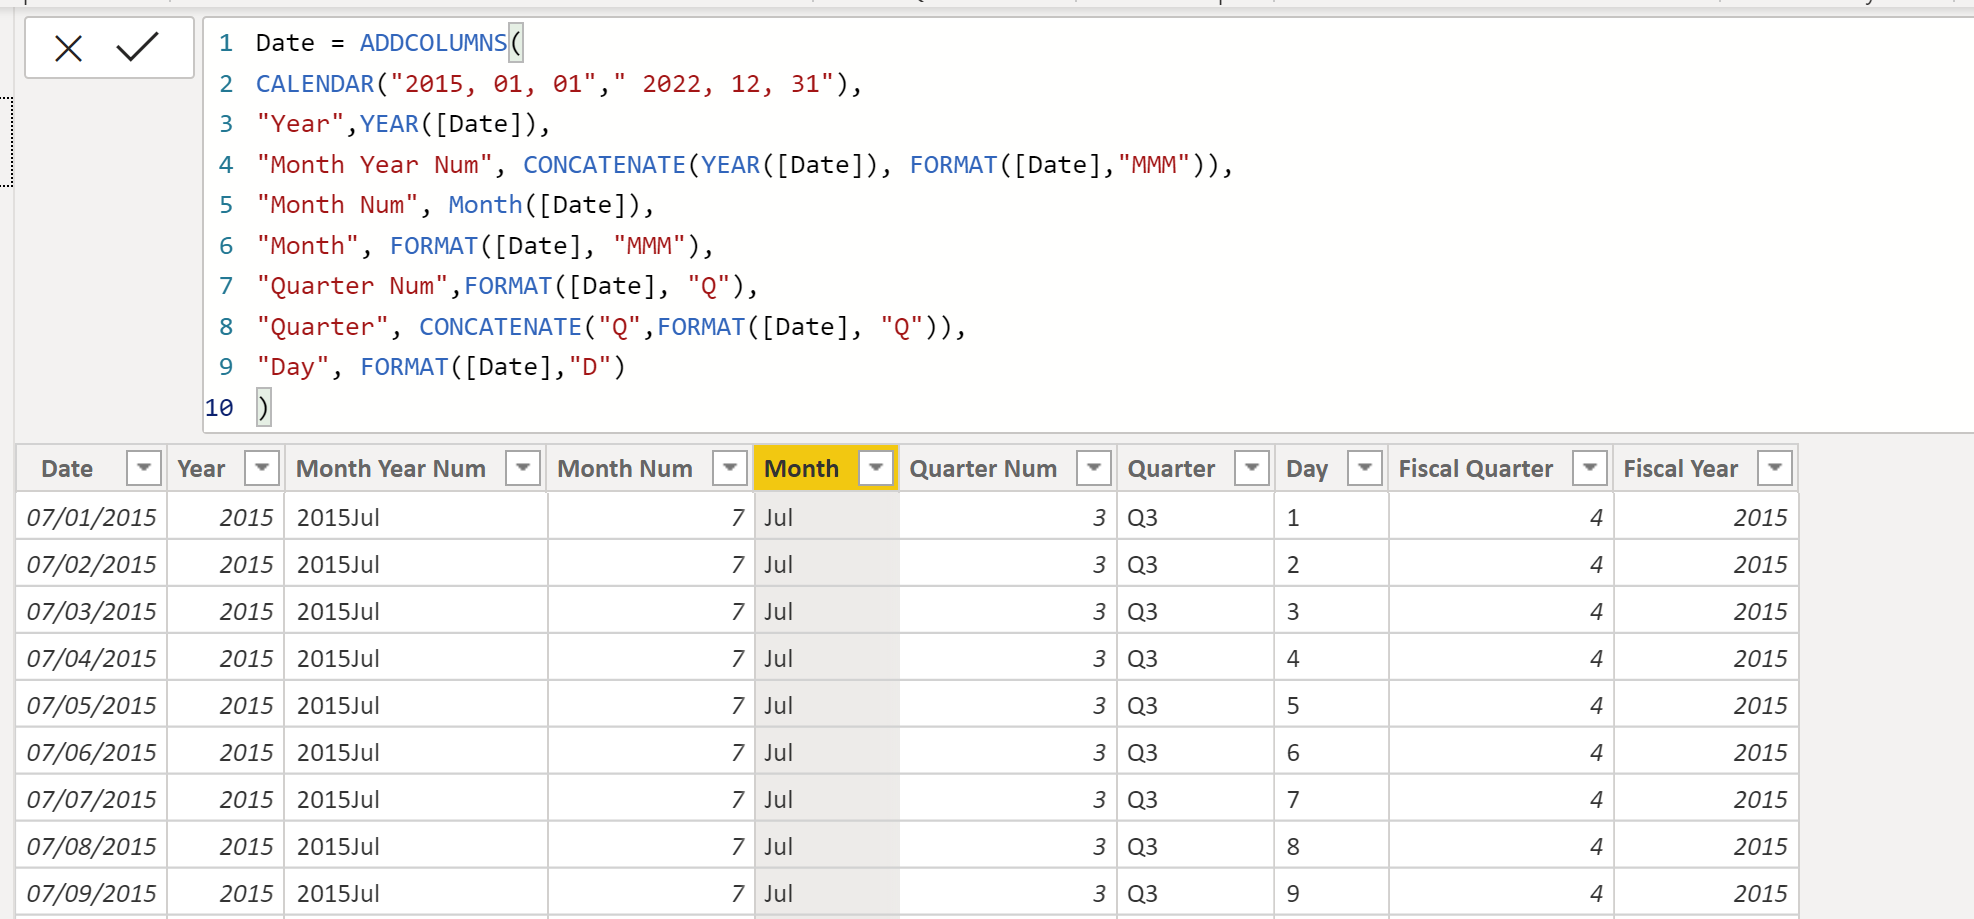Viewport: 1974px width, 919px height.
Task: Click the "Quarter Num" string in line 7
Action: (x=353, y=286)
